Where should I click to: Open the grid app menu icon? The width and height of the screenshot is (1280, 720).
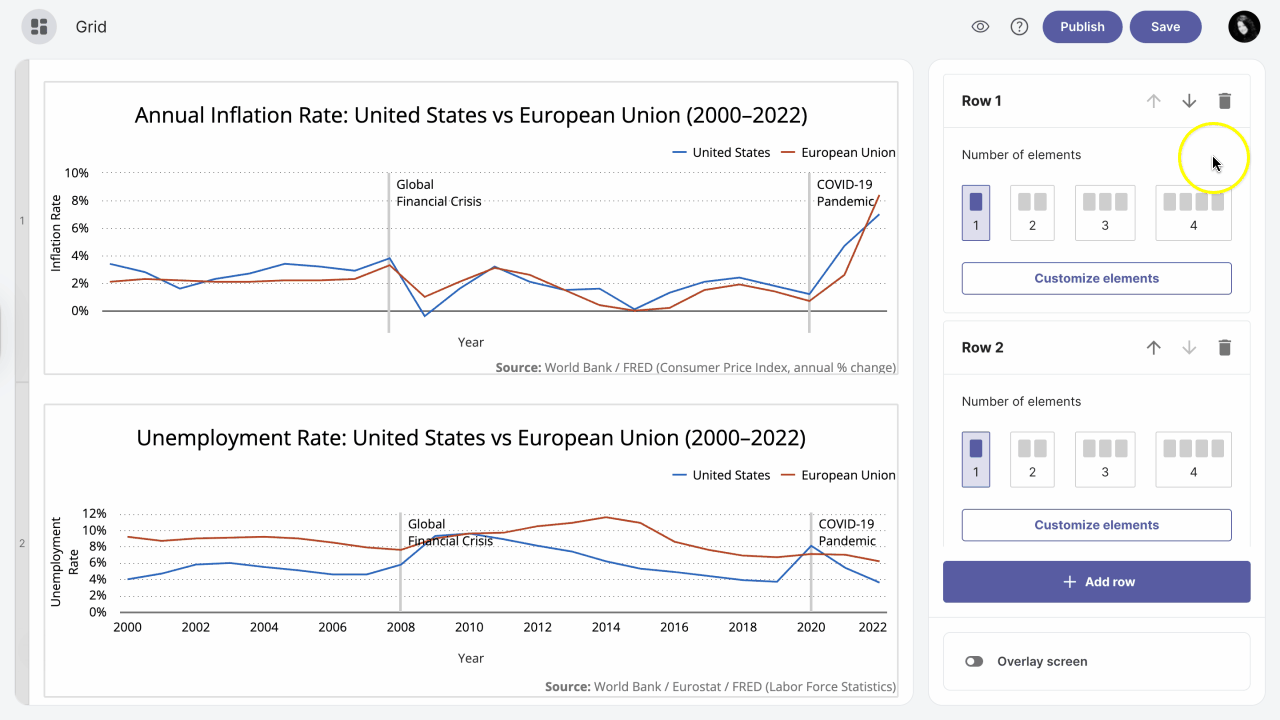[39, 27]
